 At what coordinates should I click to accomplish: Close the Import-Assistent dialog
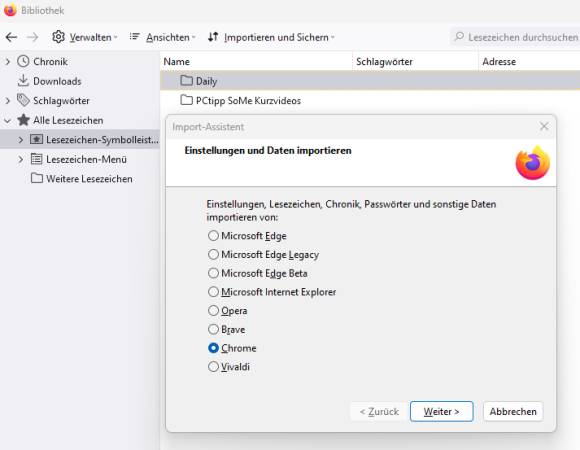click(544, 126)
